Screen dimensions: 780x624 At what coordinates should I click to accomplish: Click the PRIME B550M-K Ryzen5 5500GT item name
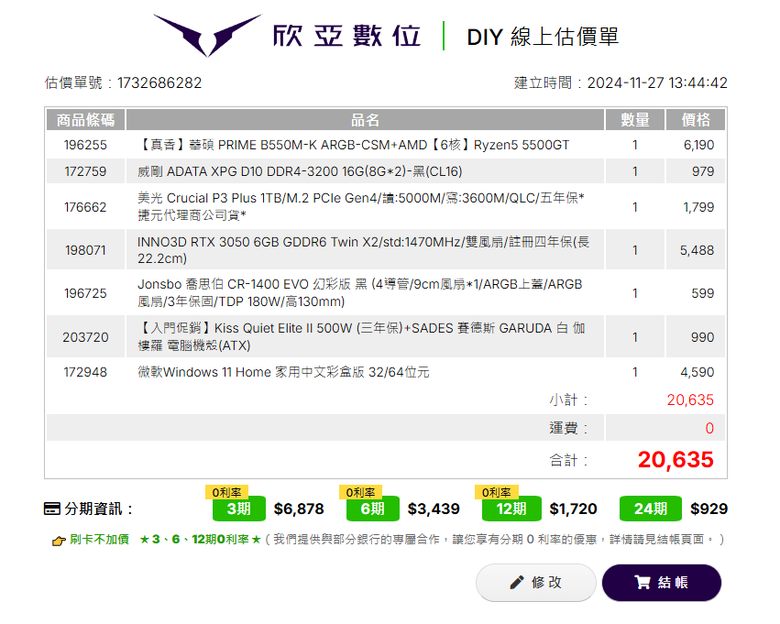pyautogui.click(x=353, y=145)
